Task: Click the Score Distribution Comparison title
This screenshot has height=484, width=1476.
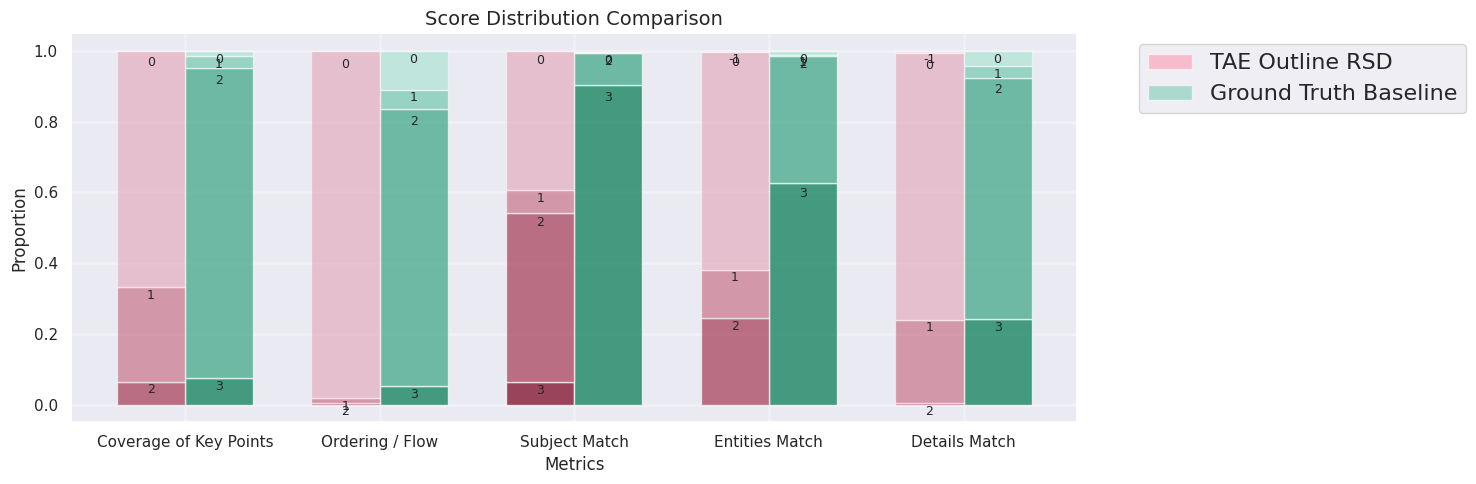Action: click(573, 18)
